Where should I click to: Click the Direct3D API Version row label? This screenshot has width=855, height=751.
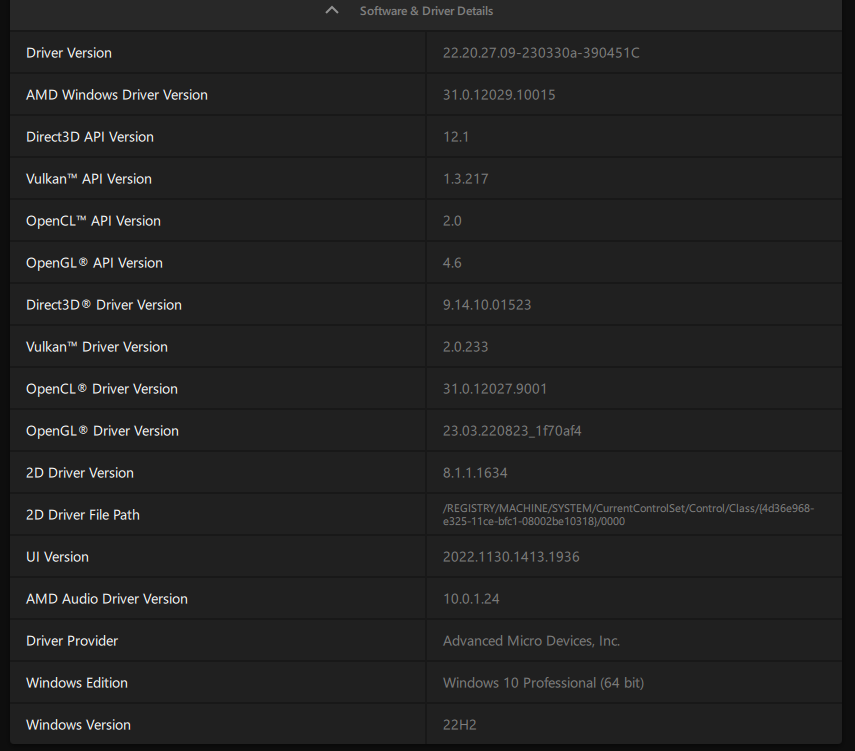pyautogui.click(x=90, y=137)
